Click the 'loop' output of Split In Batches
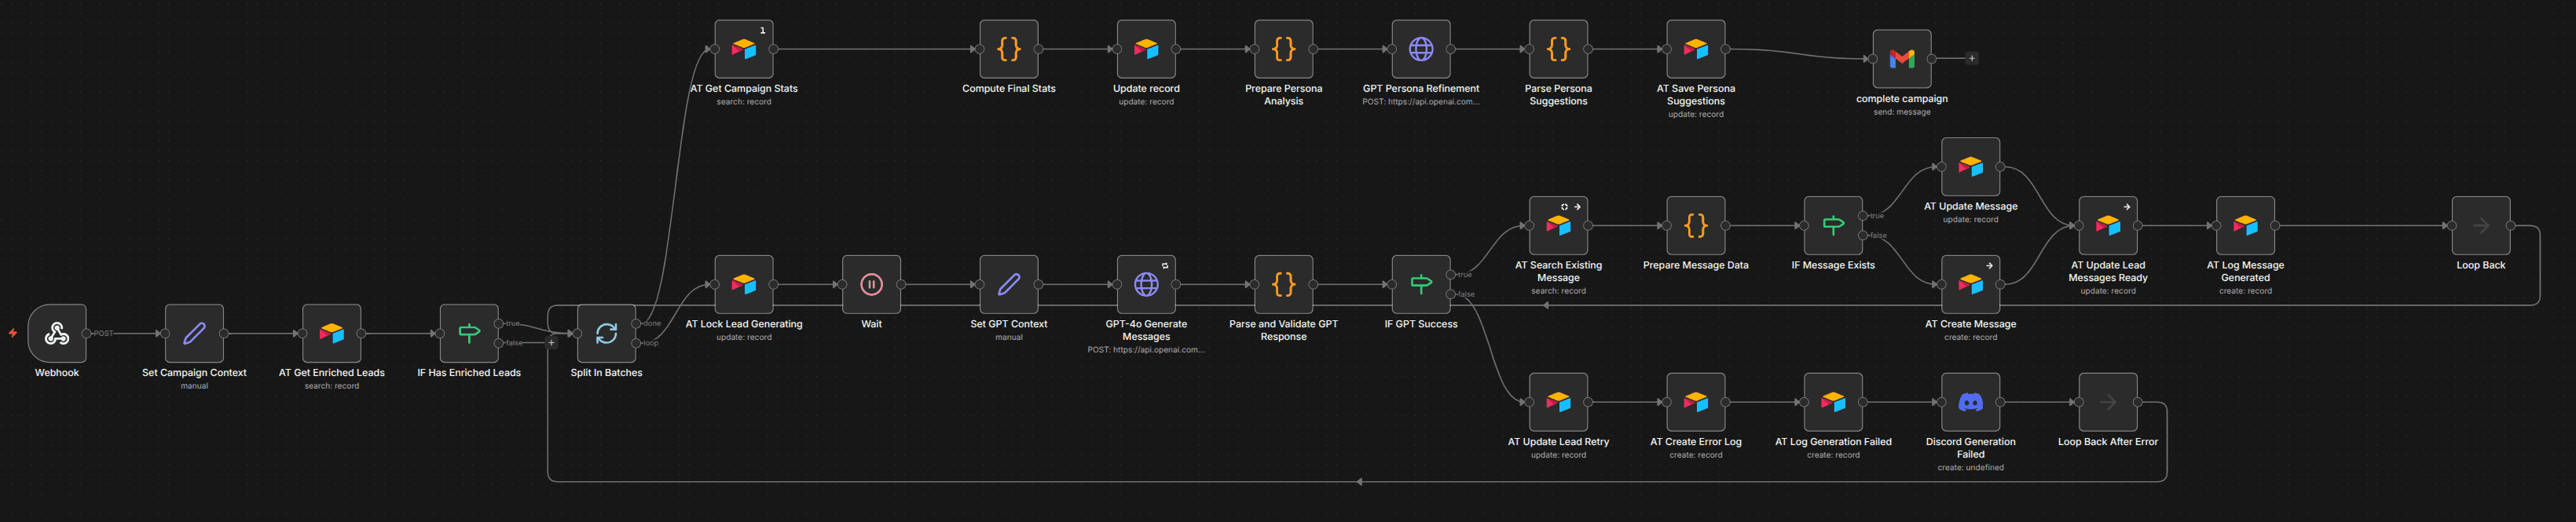Screen dimensions: 2576x522 pos(636,343)
